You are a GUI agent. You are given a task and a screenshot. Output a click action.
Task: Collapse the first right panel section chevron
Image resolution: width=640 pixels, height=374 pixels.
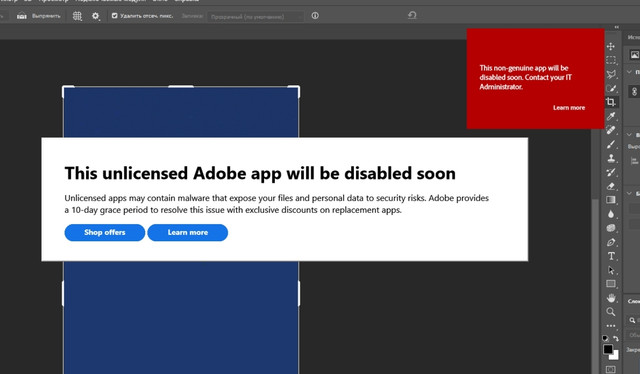(629, 72)
